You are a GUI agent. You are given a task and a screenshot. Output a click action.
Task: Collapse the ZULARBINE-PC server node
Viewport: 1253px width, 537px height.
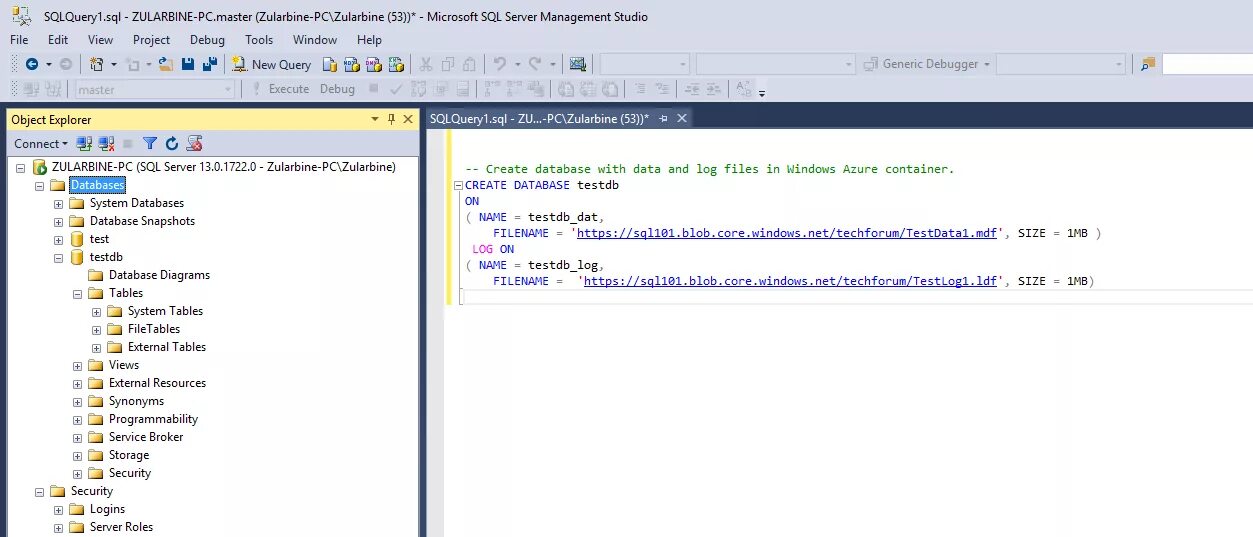point(20,167)
